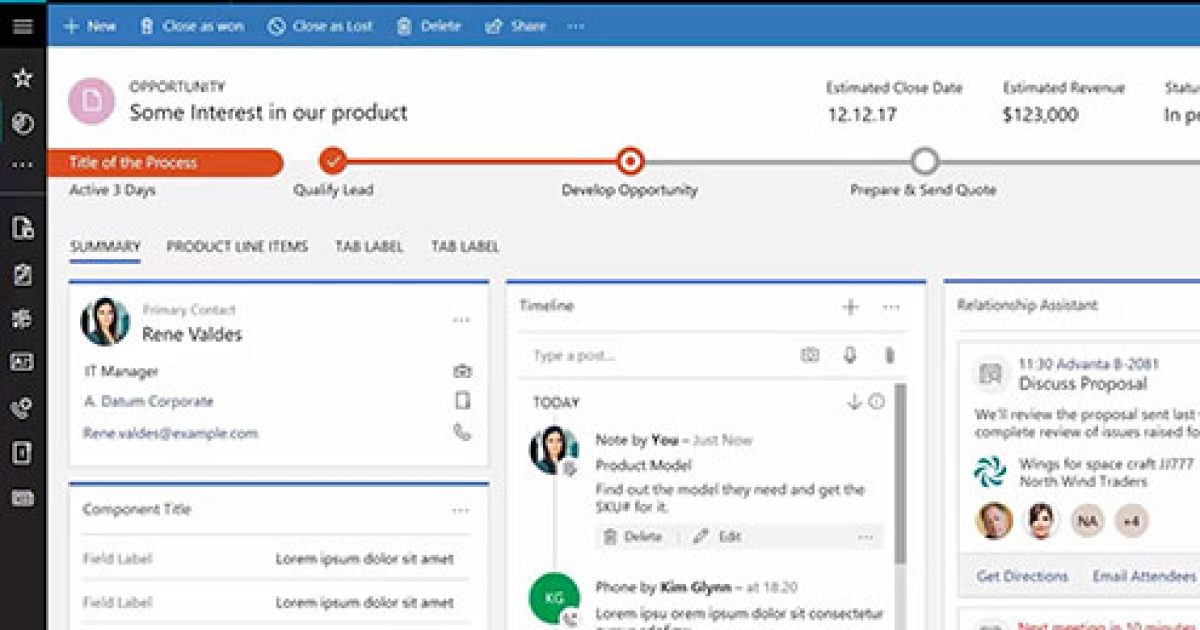
Task: Select the completed Qualify Lead stage circle
Action: coord(333,161)
